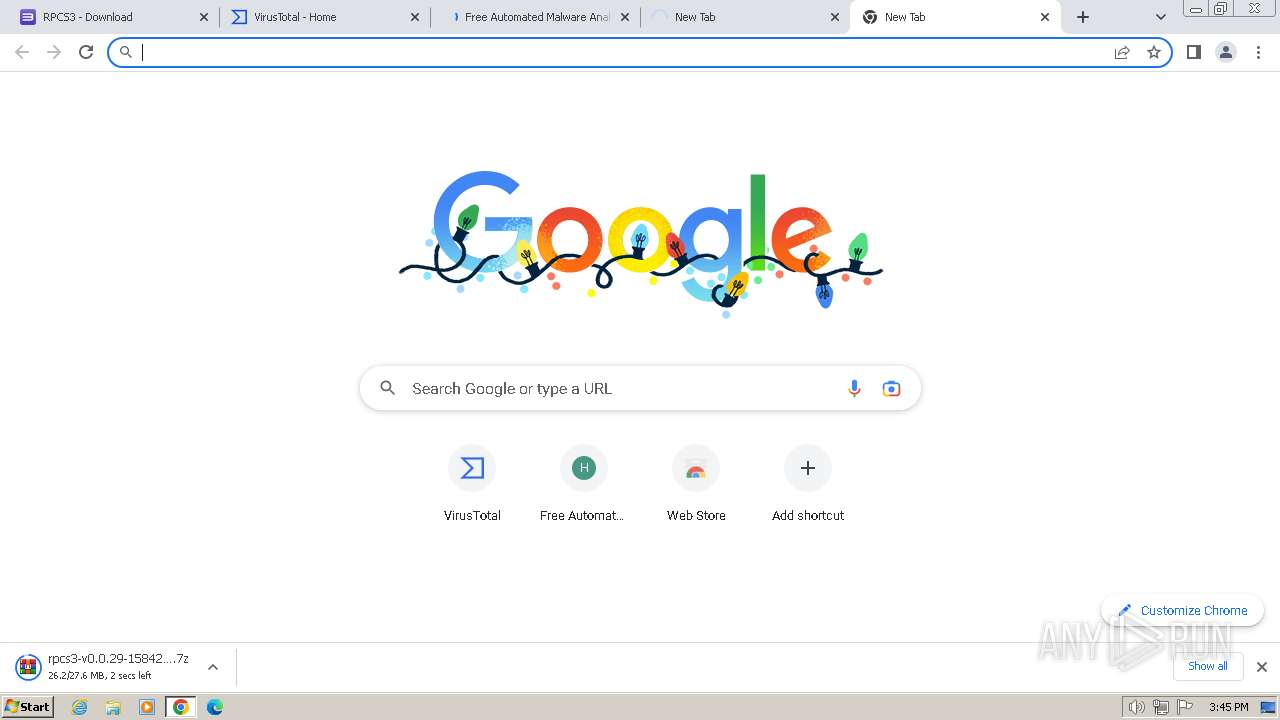This screenshot has width=1280, height=720.
Task: Launch Microsoft Edge from taskbar
Action: (x=214, y=707)
